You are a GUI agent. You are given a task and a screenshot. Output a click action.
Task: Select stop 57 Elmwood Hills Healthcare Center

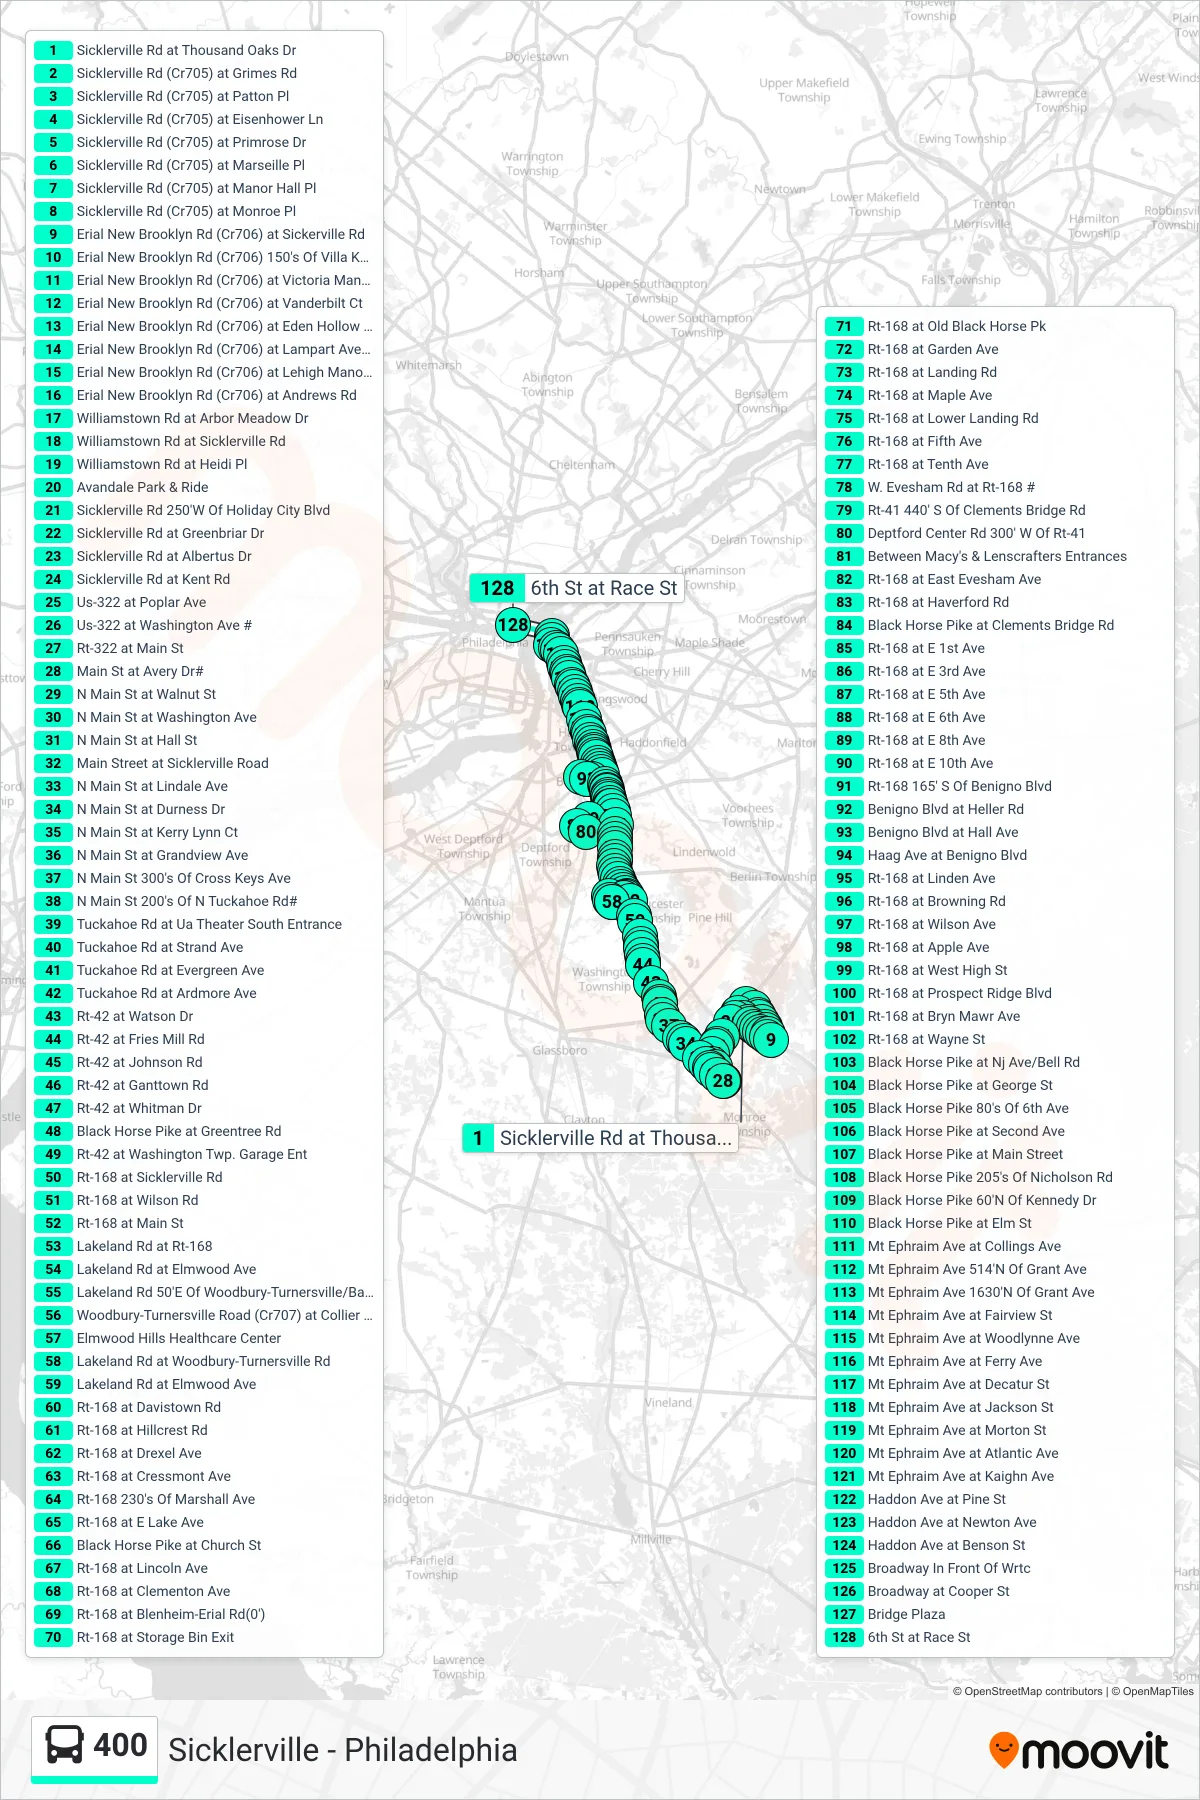(159, 1338)
